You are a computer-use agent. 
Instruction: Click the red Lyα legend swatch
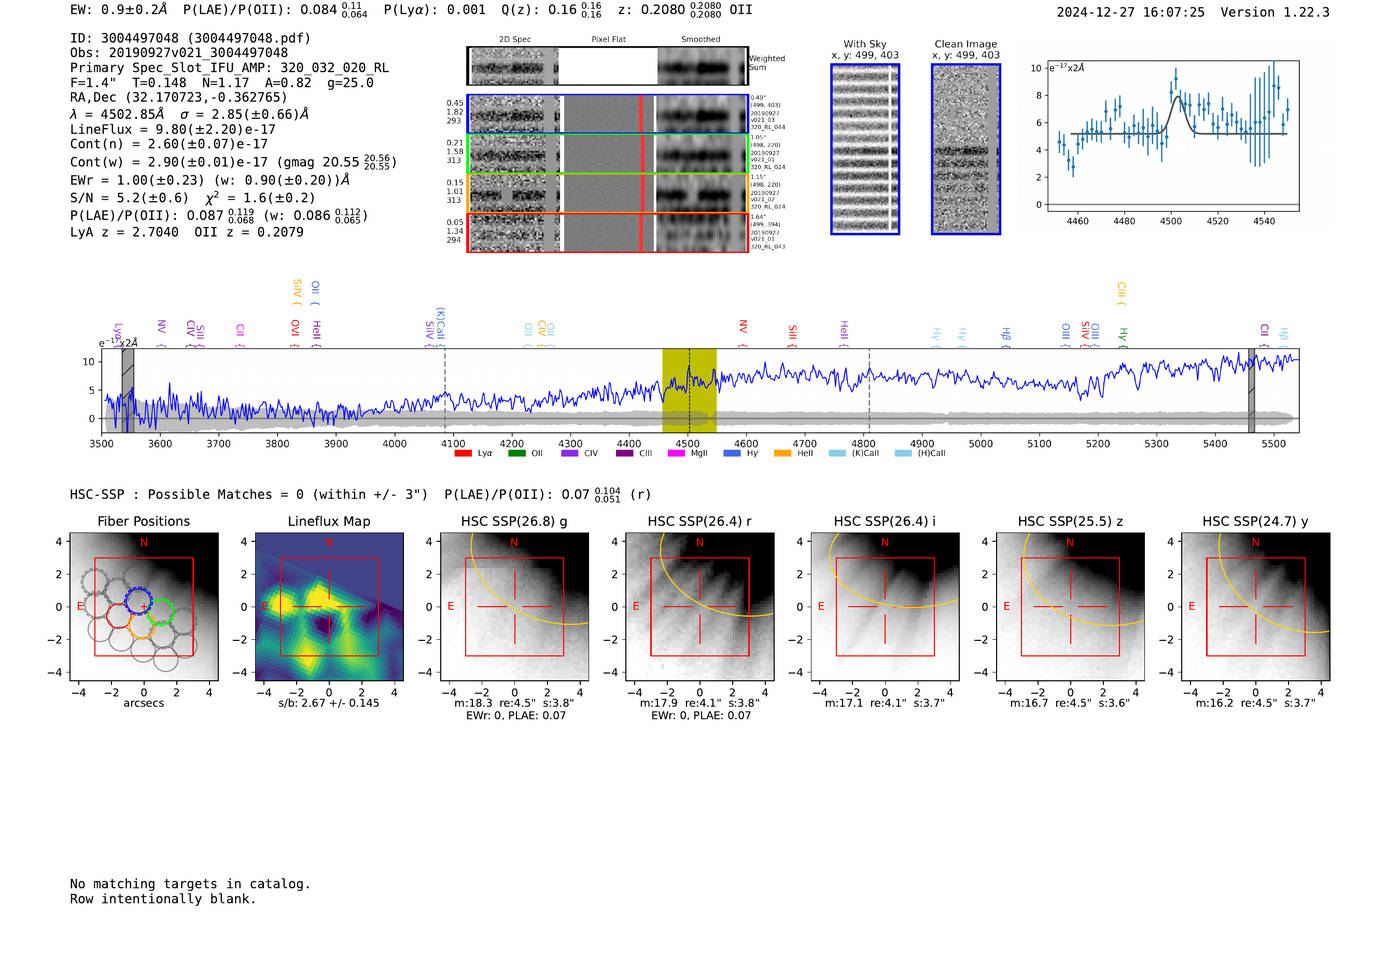pyautogui.click(x=463, y=453)
